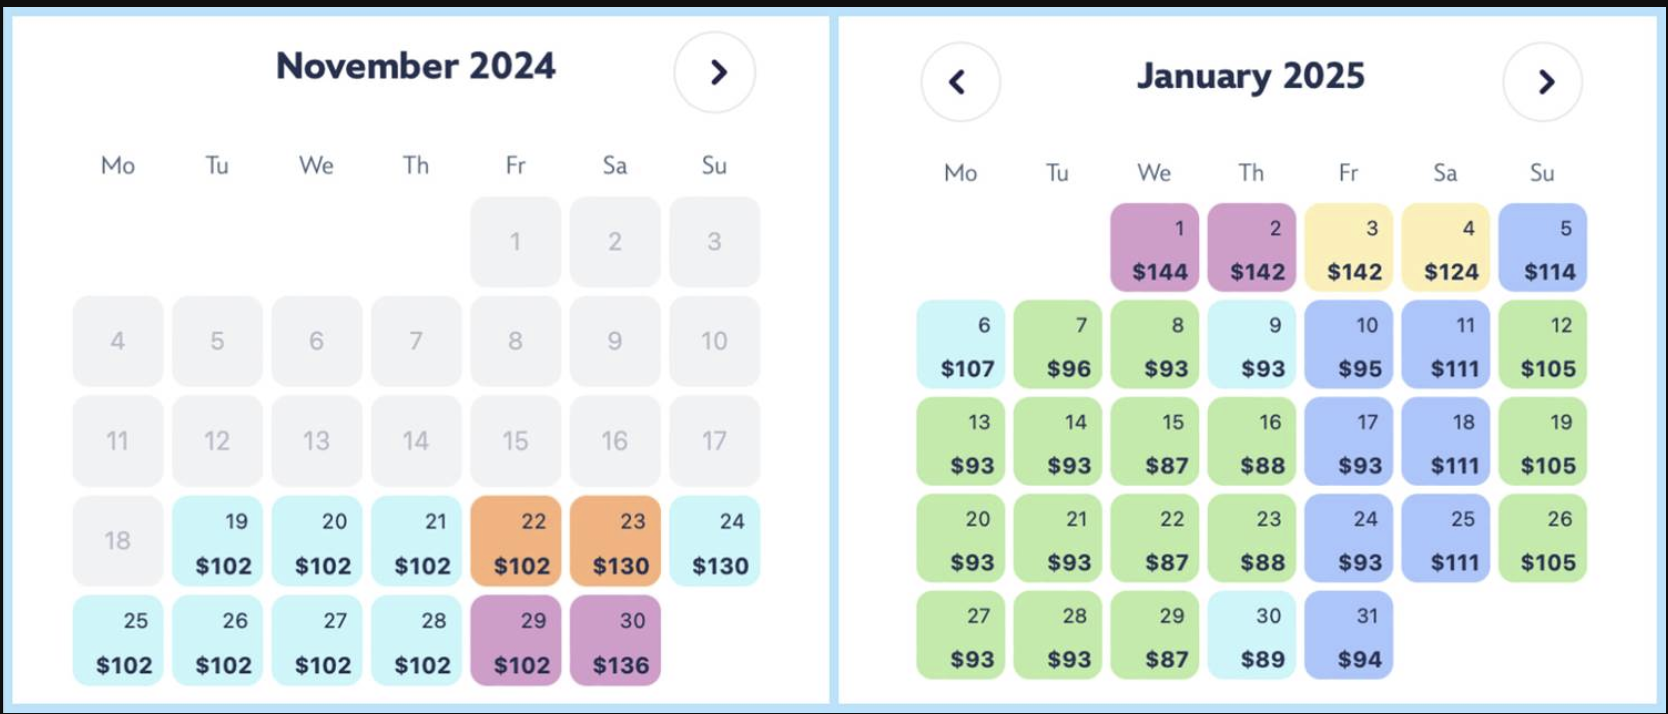Click previous month arrow beside January 2025
Screen dimensions: 1668x714
(x=960, y=82)
